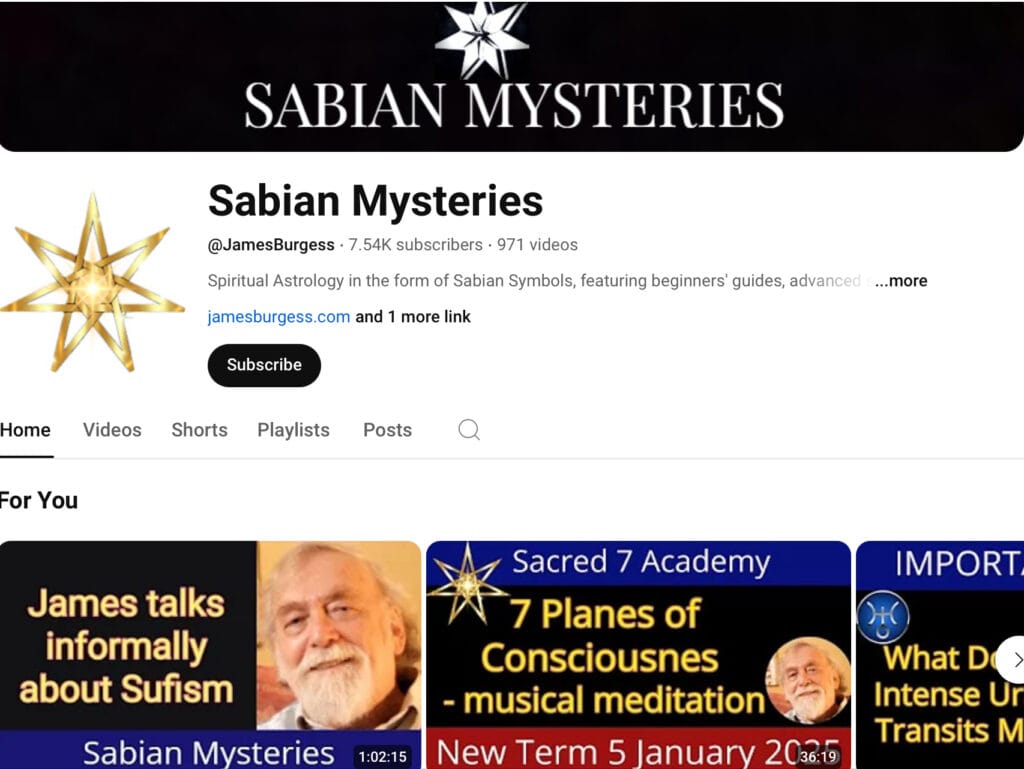The image size is (1024, 769).
Task: Click the Uranus glyph icon on the third thumbnail
Action: tap(882, 616)
